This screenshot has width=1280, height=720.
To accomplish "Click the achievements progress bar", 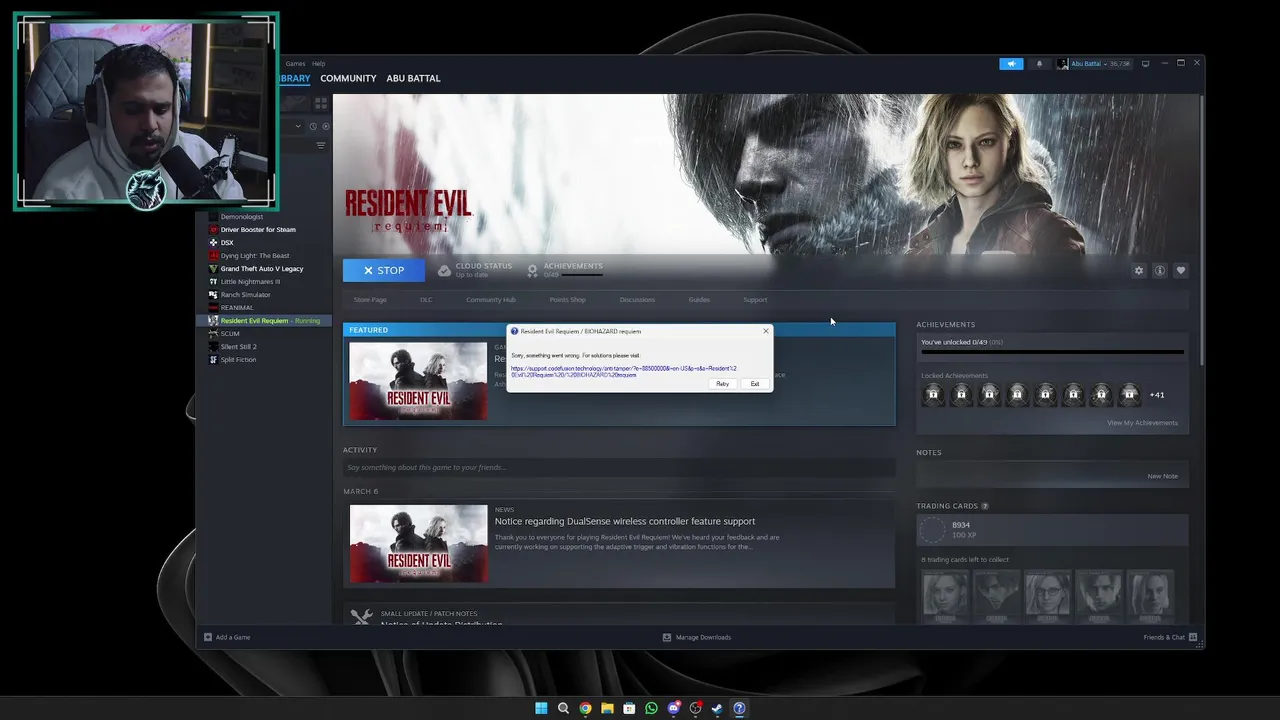I will pos(1052,353).
